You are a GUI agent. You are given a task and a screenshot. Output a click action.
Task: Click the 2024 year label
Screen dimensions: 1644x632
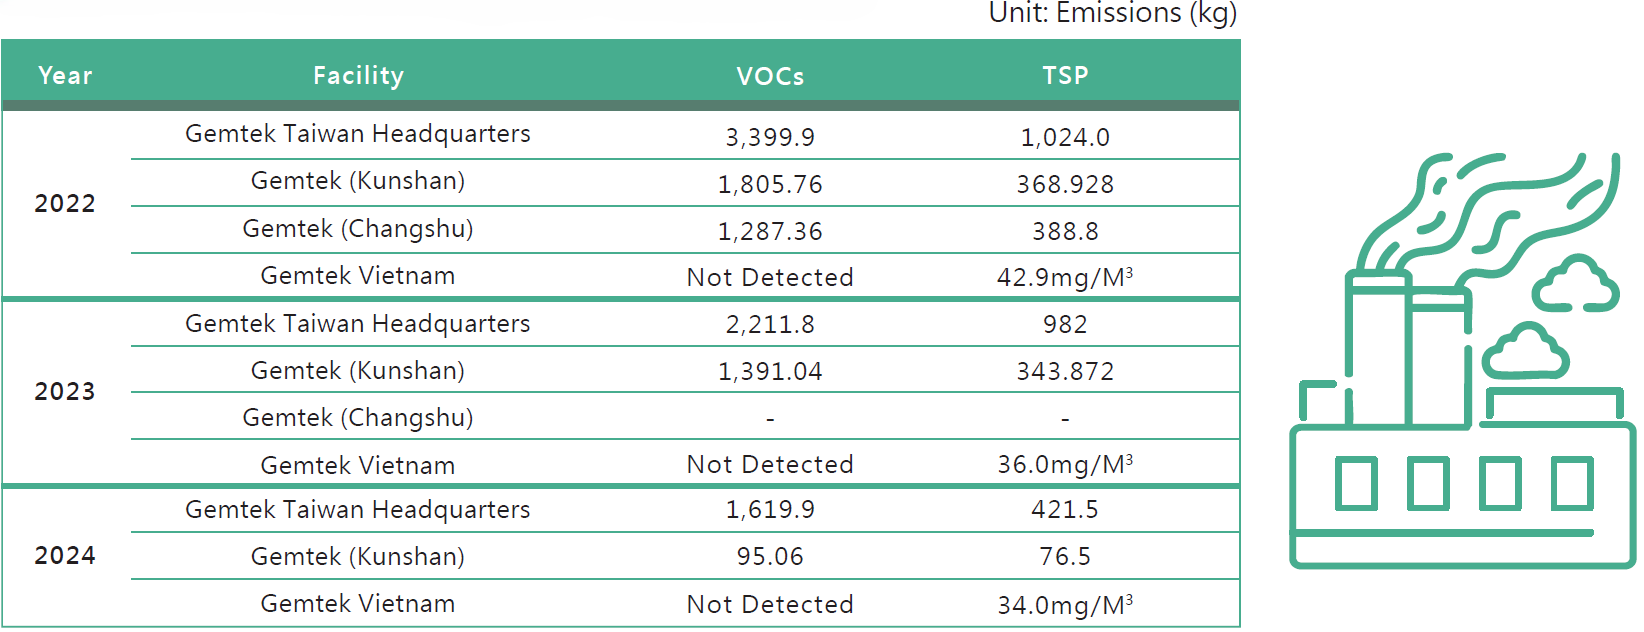[65, 556]
